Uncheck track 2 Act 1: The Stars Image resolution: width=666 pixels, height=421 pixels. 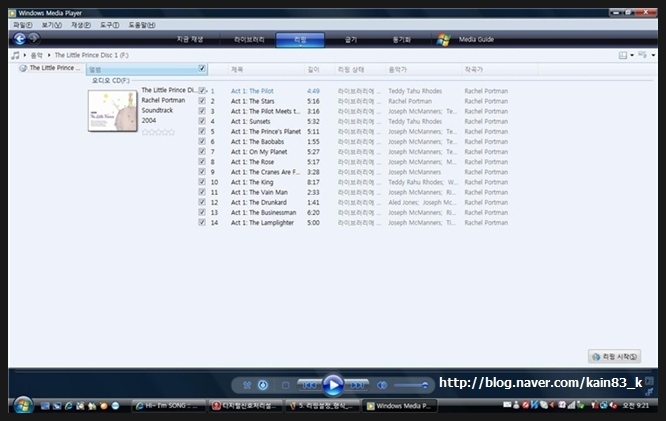coord(202,101)
